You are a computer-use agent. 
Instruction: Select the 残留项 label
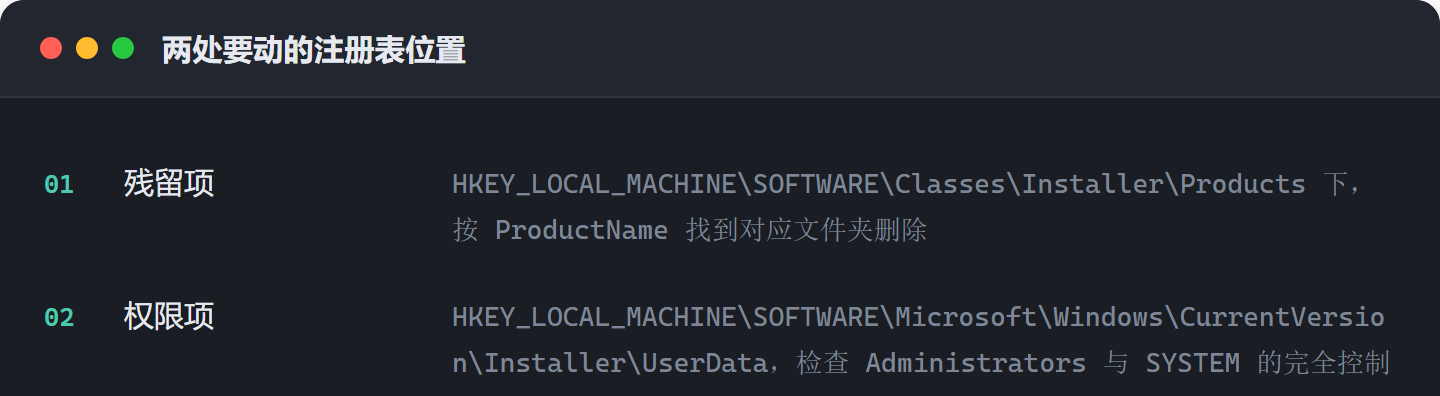point(169,183)
